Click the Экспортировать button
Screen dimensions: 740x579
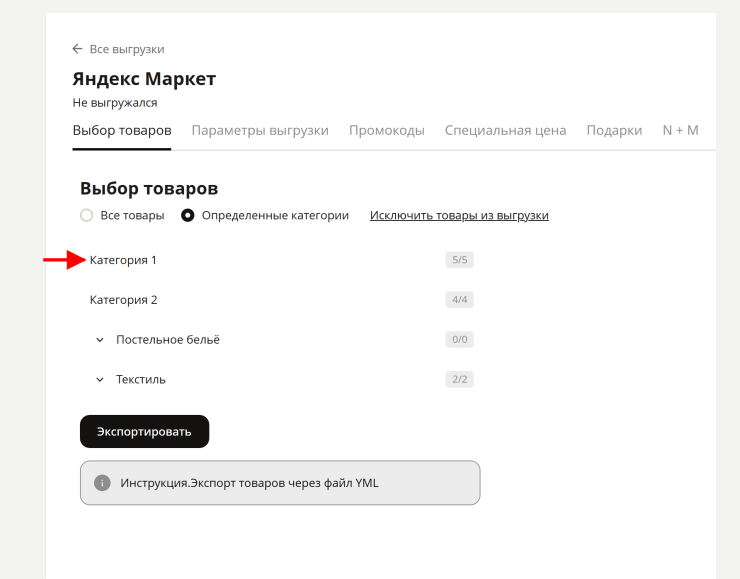144,431
